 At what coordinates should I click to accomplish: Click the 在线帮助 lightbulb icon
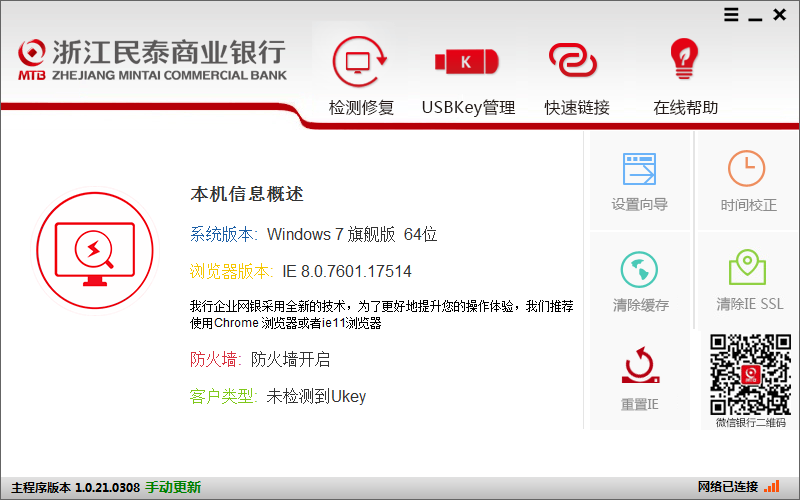point(684,59)
